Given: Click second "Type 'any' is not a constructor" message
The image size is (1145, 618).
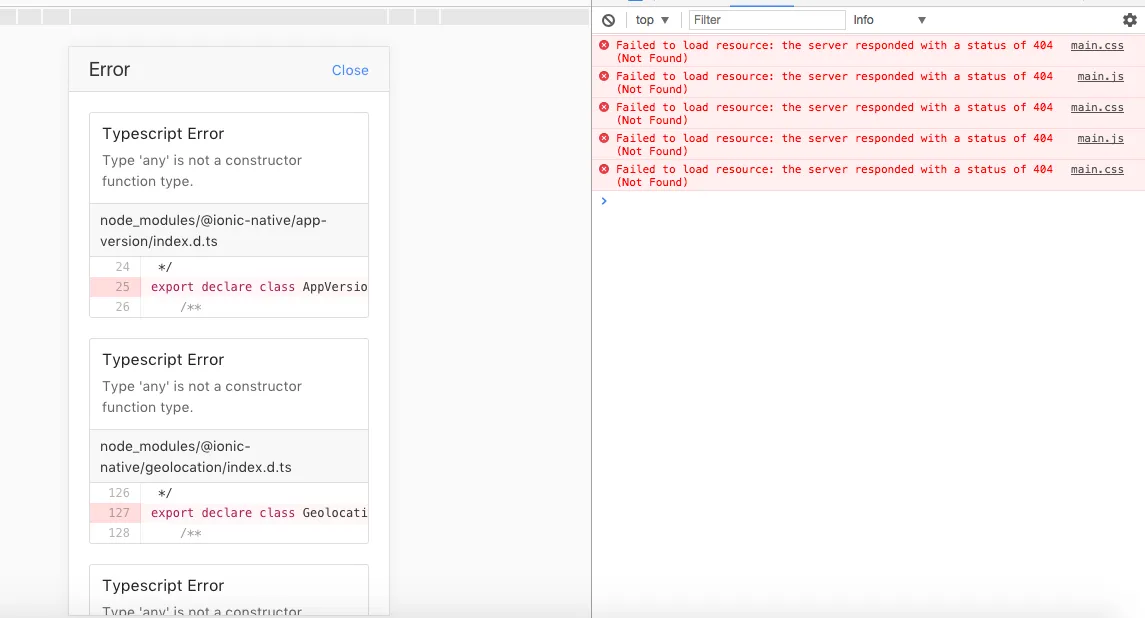Looking at the screenshot, I should click(202, 397).
